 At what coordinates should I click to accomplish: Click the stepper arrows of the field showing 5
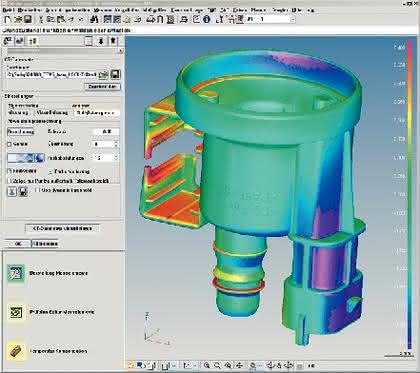[x=116, y=158]
